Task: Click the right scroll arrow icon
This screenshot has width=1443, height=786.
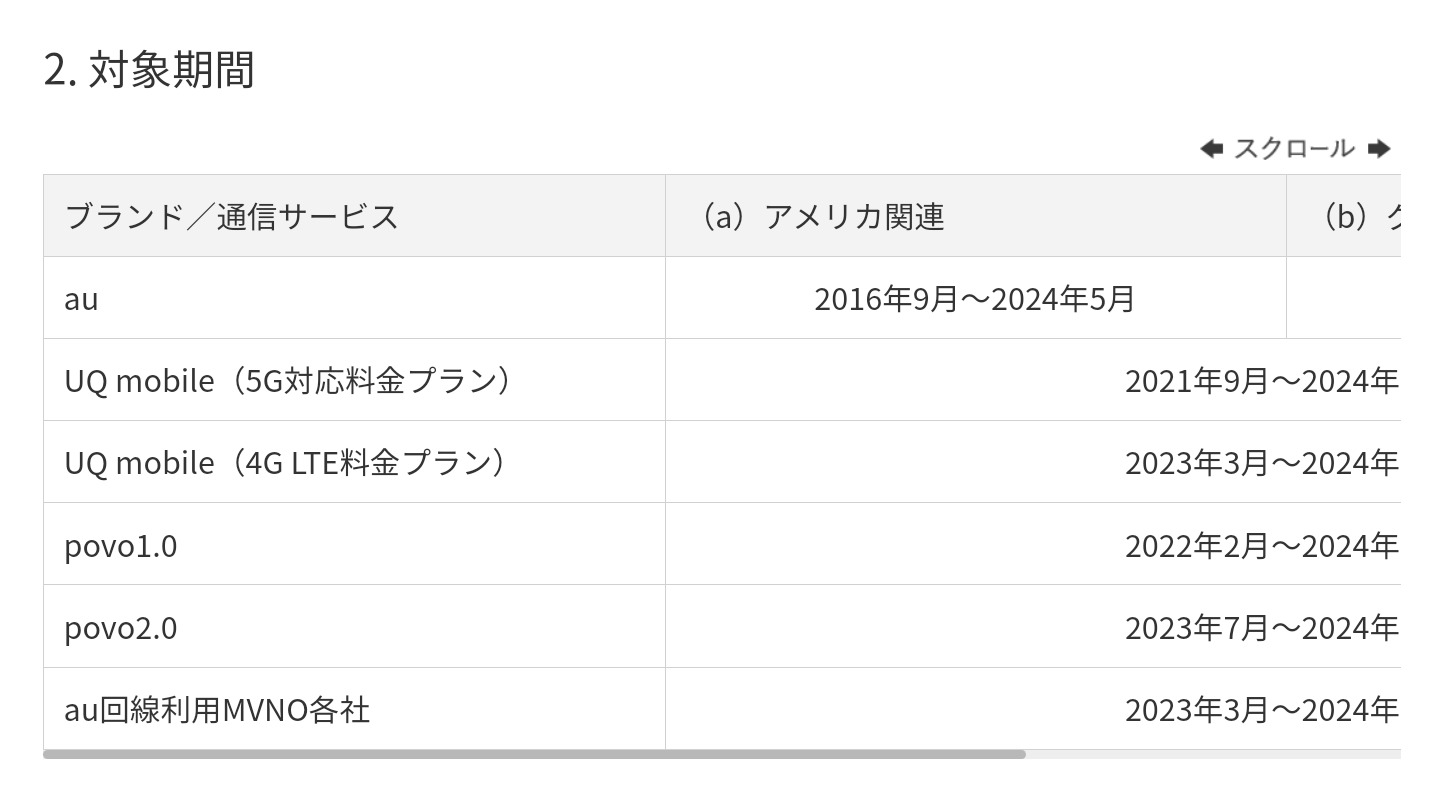Action: (x=1379, y=149)
